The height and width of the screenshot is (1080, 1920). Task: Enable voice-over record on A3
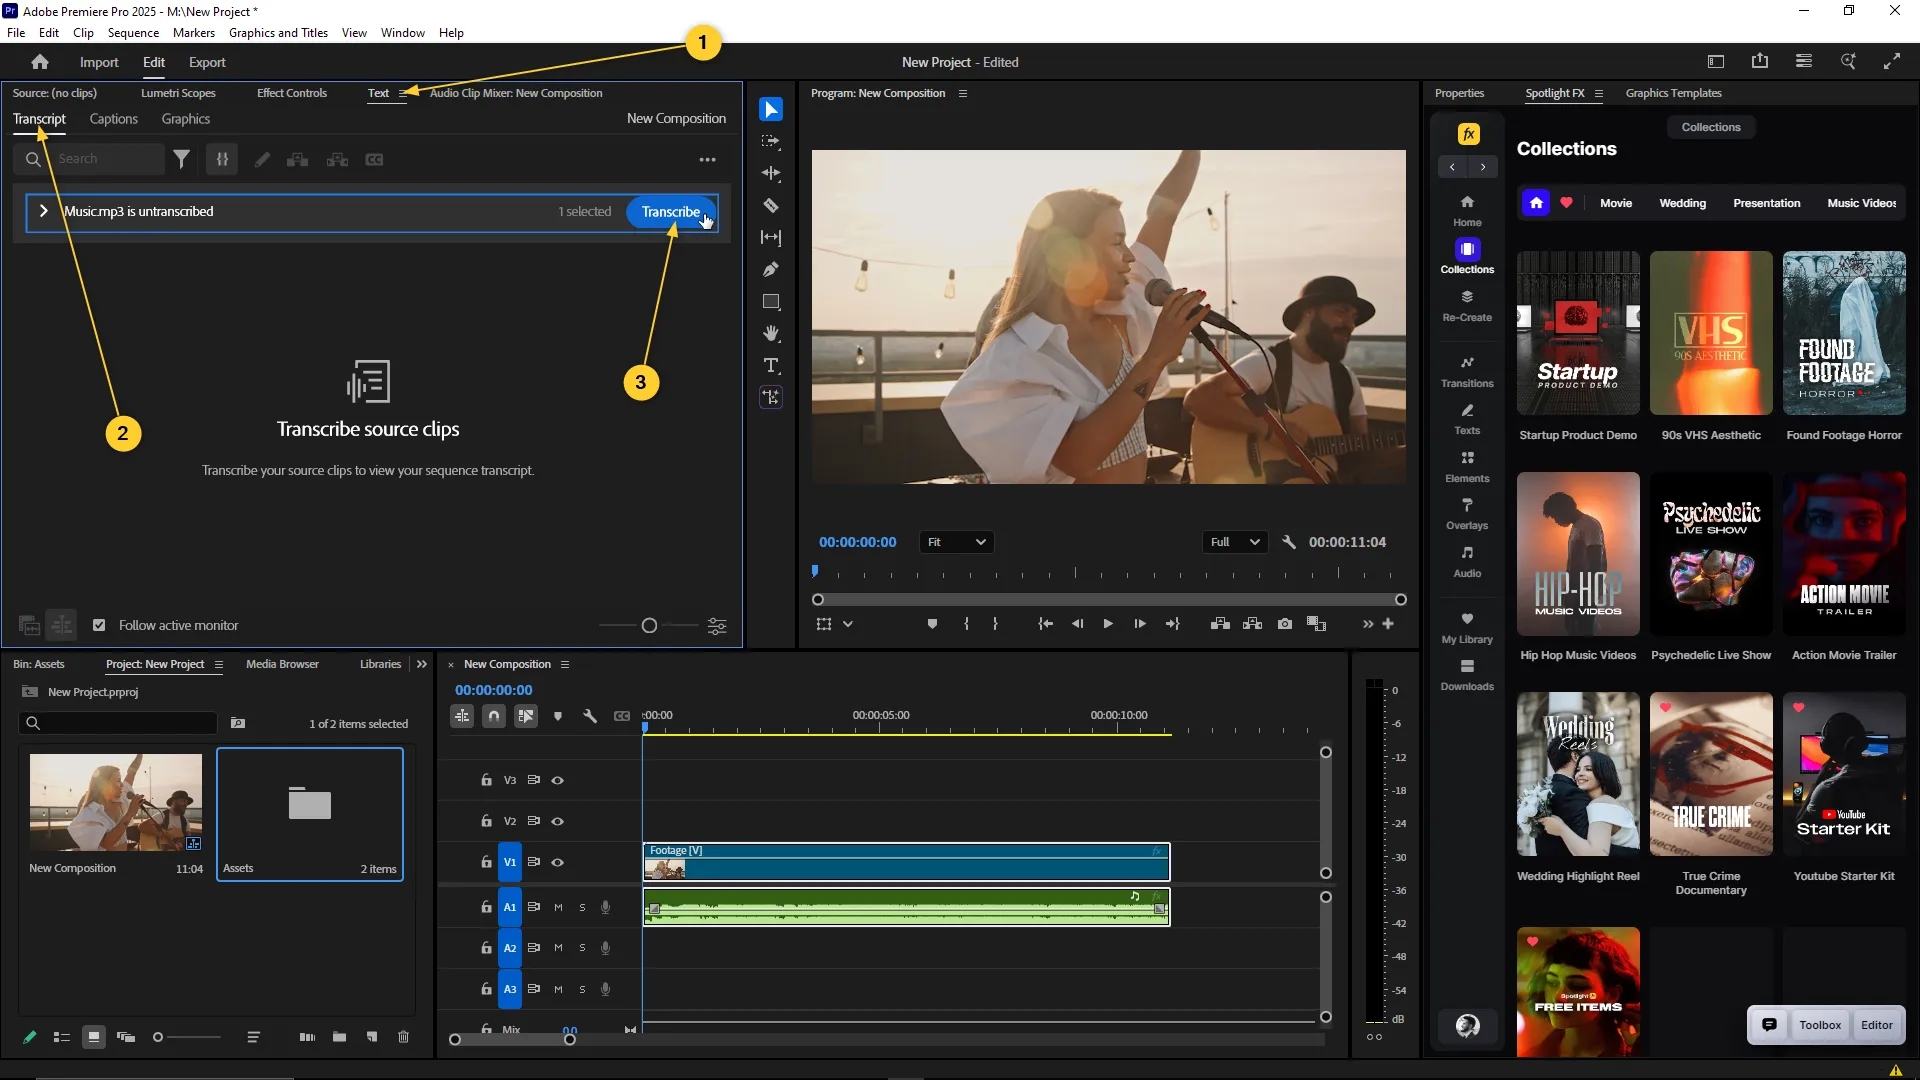click(605, 989)
